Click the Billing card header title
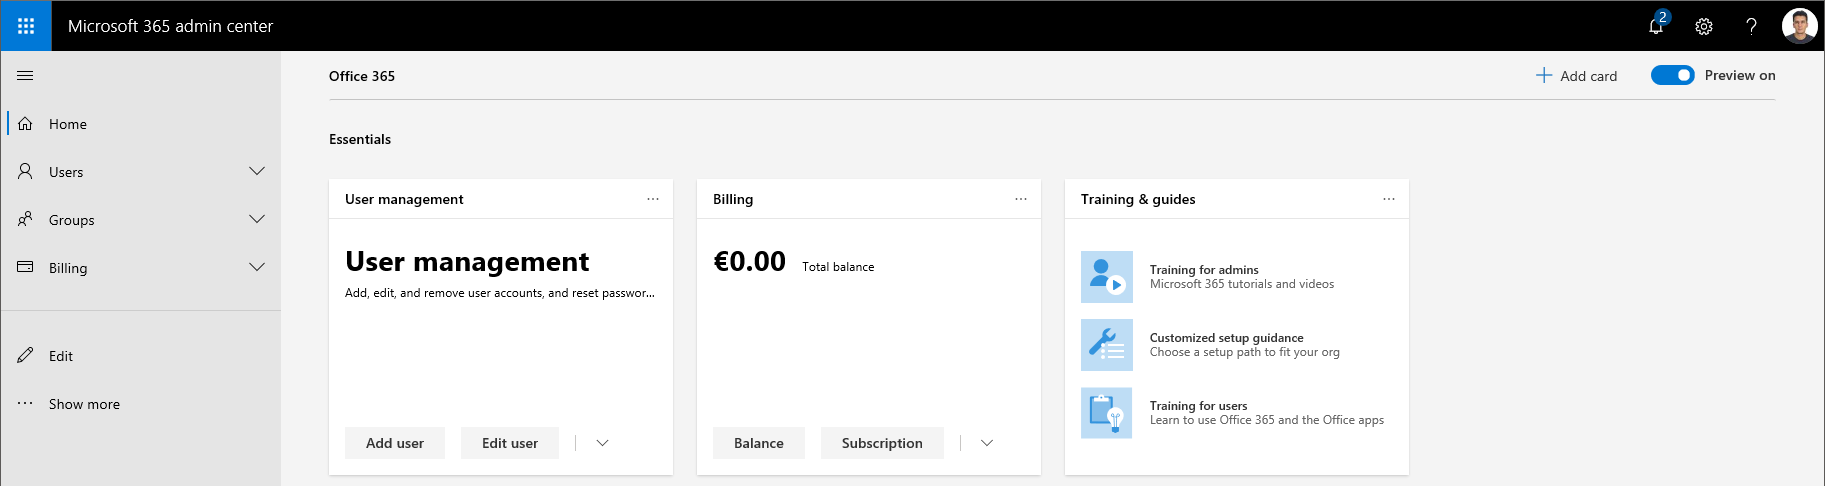 pos(733,199)
